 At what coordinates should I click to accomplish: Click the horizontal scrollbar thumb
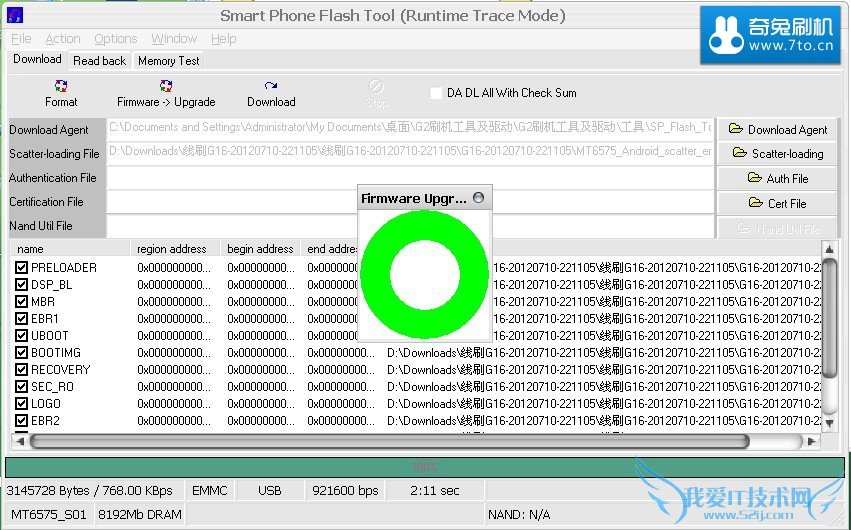click(390, 442)
